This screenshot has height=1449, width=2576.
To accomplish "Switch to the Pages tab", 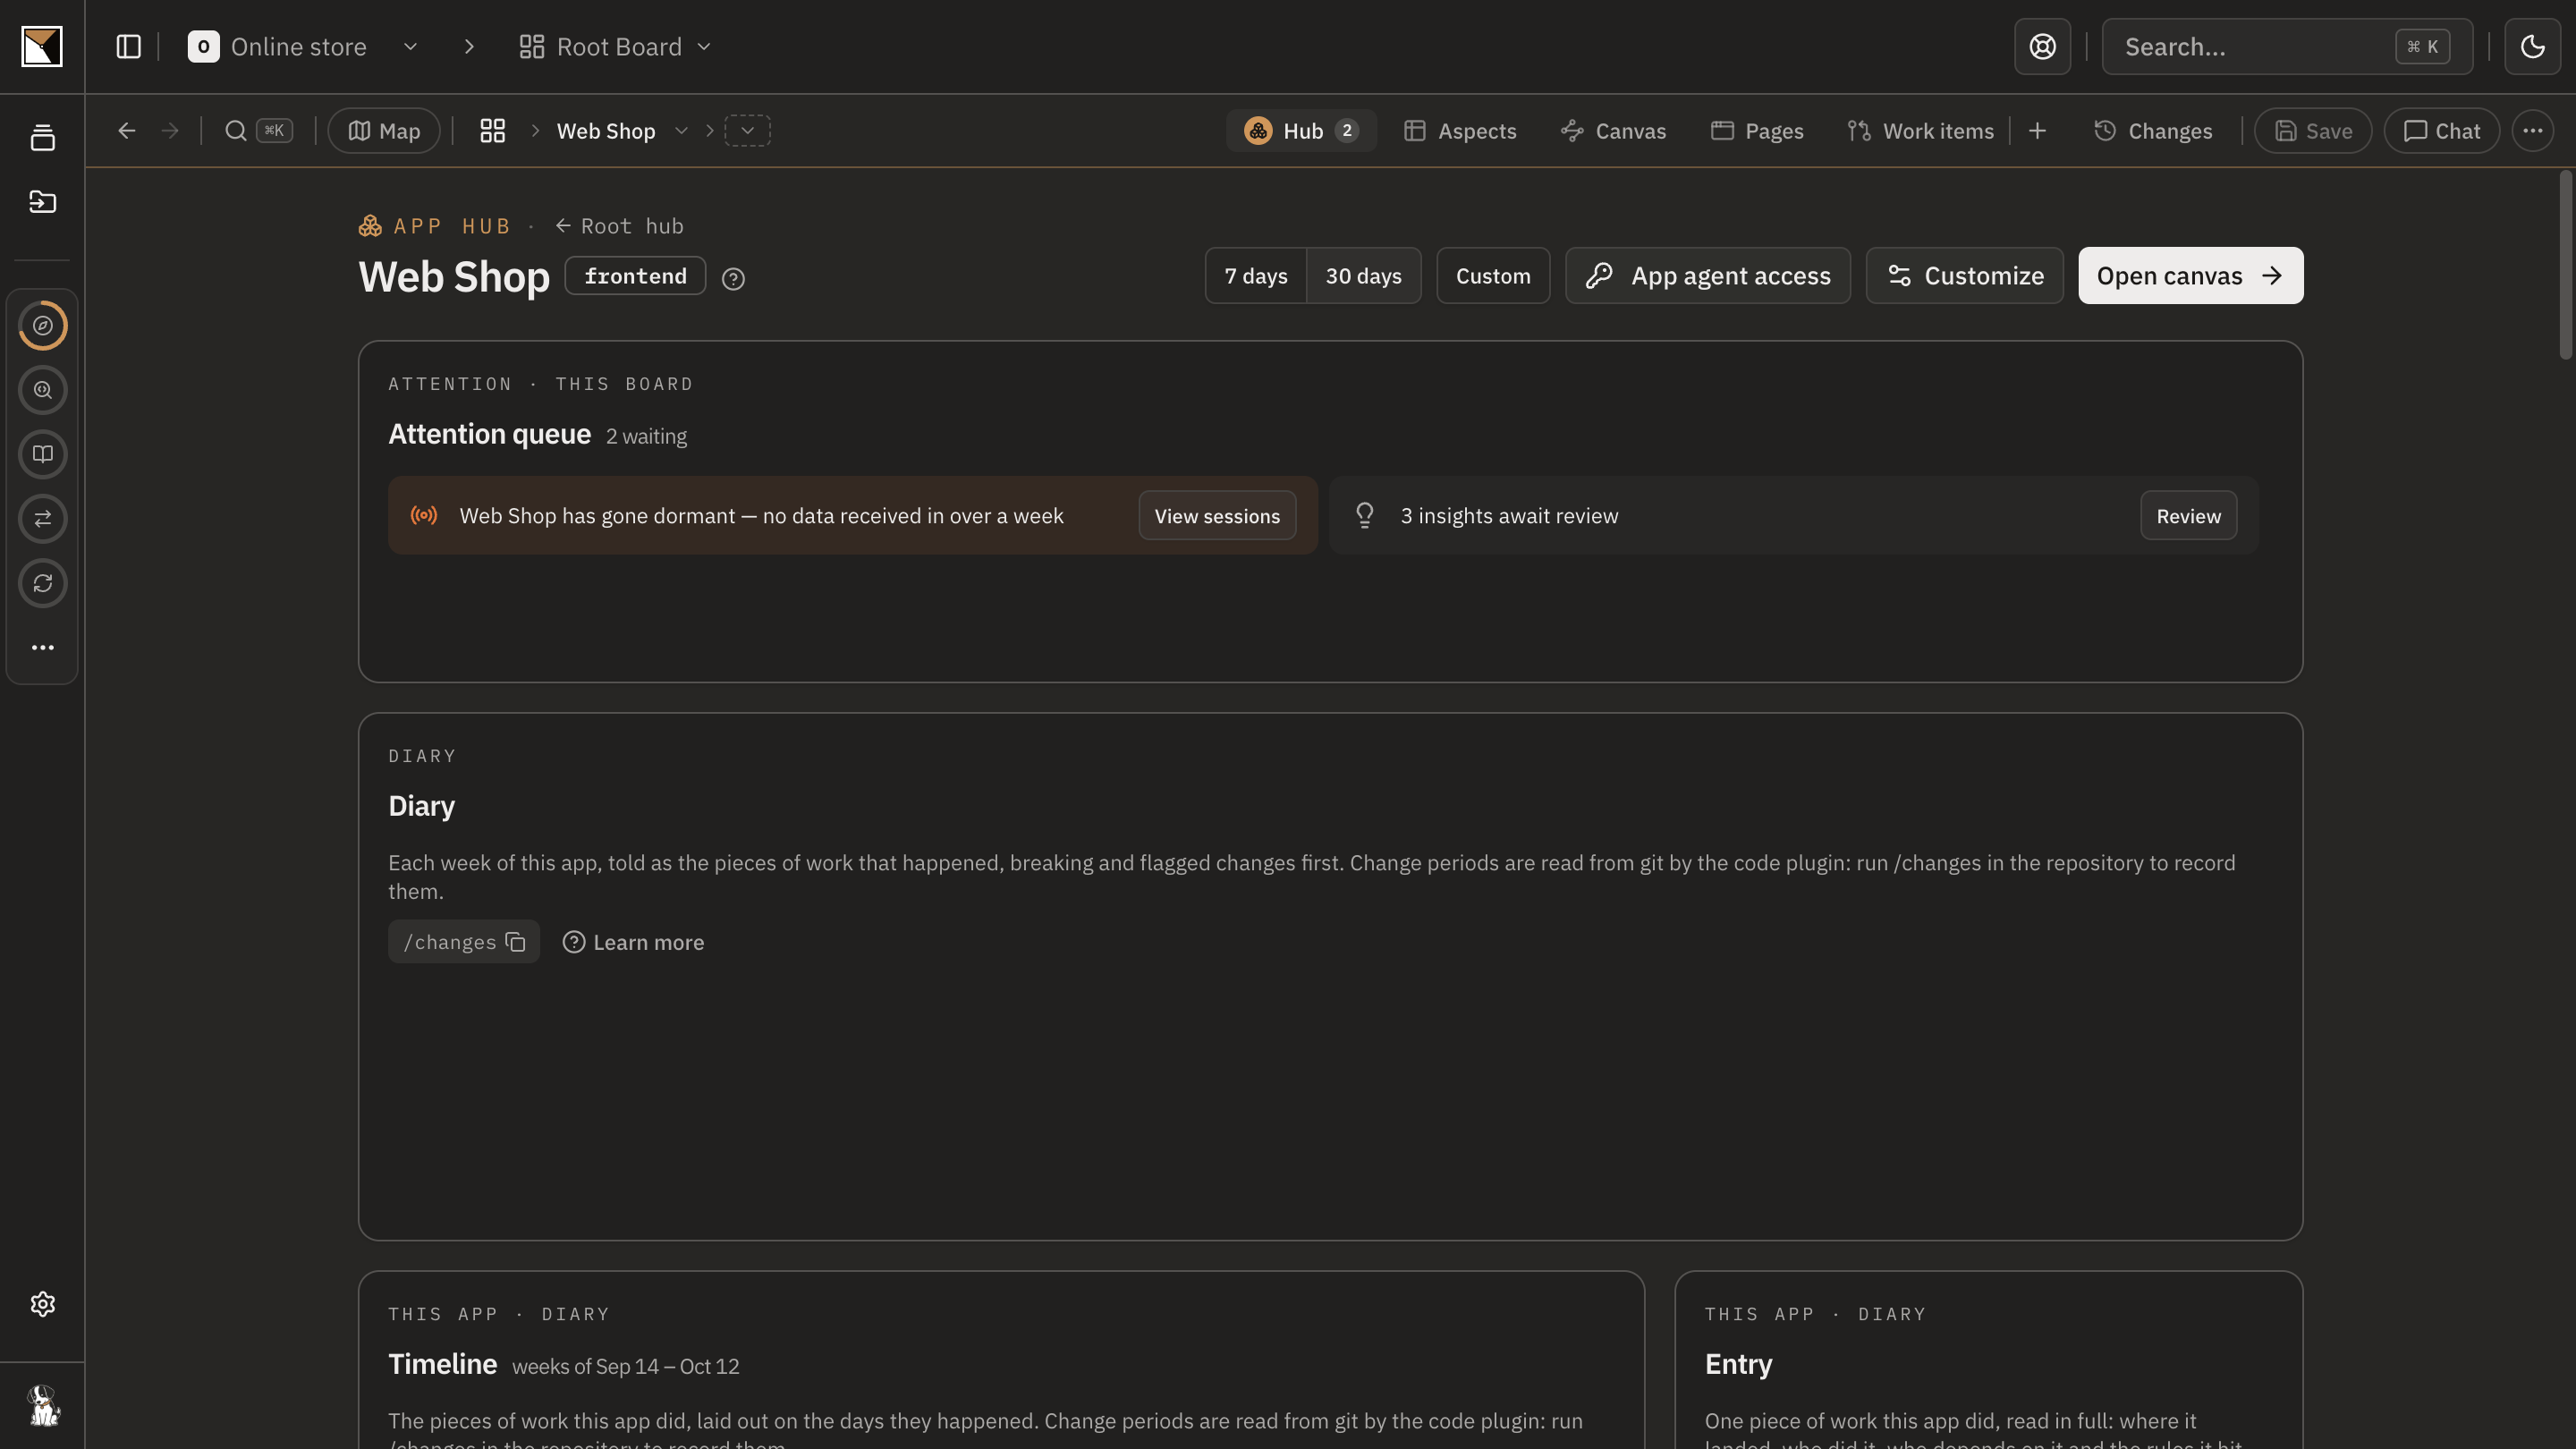I will [1757, 131].
